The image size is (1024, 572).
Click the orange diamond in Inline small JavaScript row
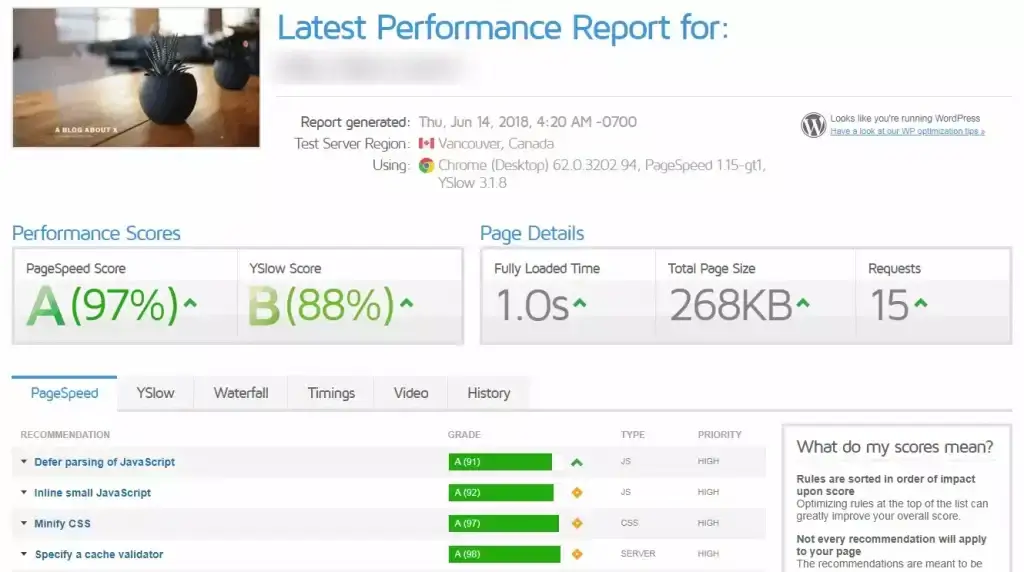tap(577, 492)
